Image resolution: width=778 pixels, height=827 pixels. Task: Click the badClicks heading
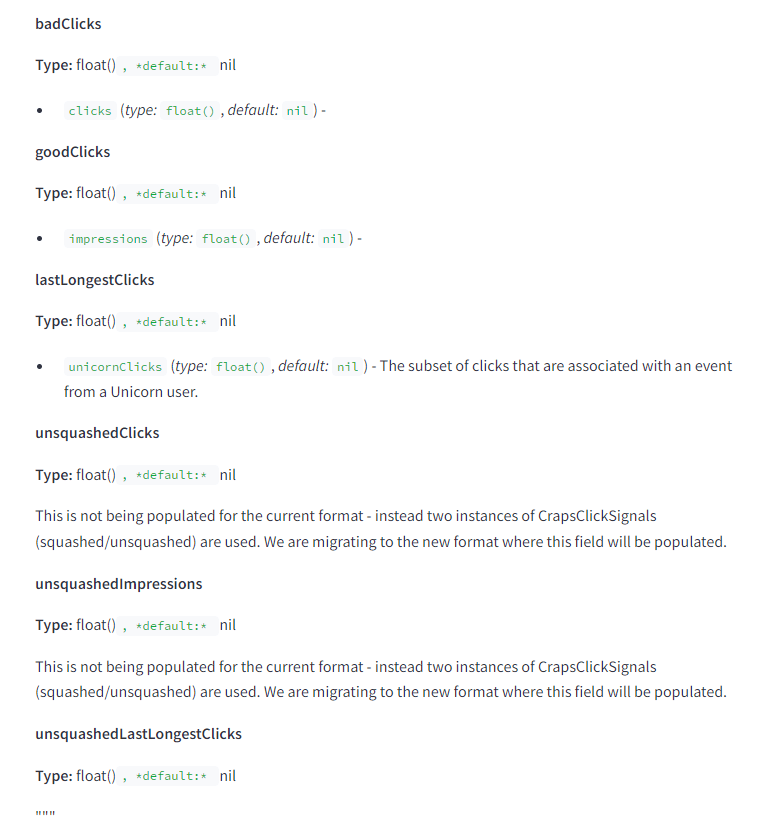(68, 24)
